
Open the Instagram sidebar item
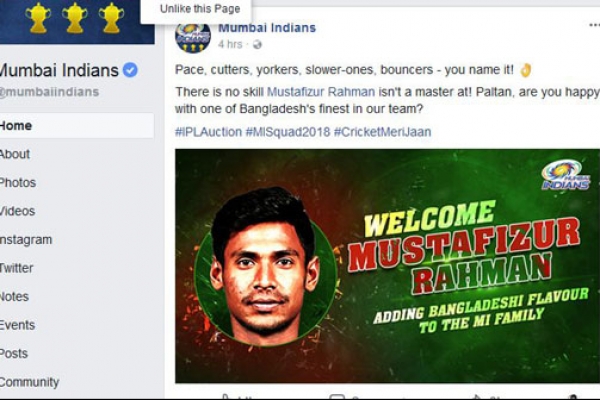pos(26,240)
